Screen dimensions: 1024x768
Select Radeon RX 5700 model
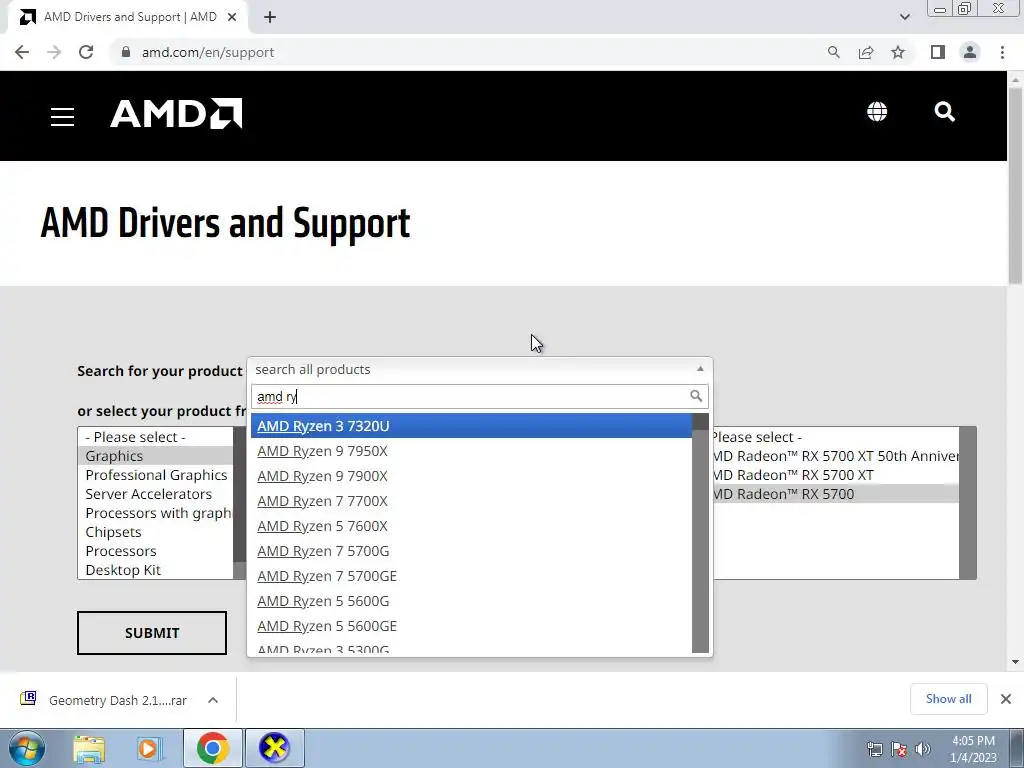(836, 494)
